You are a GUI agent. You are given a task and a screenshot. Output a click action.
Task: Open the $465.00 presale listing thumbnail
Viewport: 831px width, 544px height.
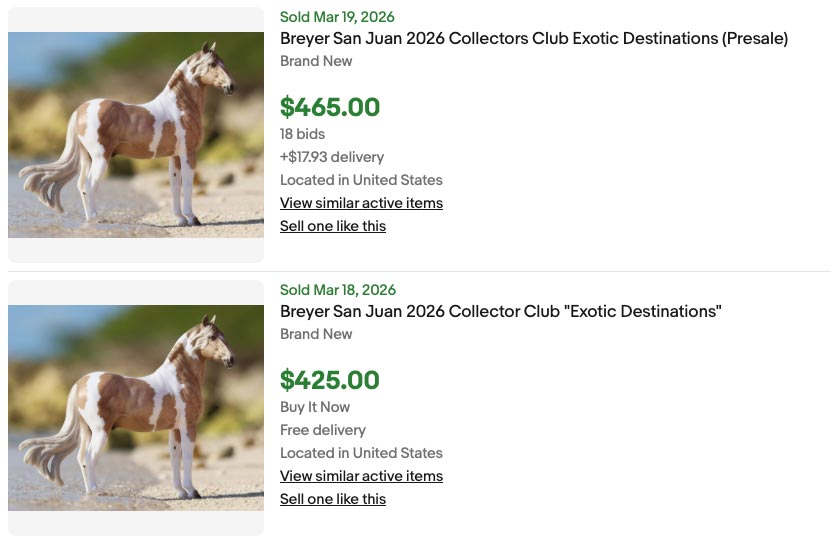pyautogui.click(x=136, y=135)
